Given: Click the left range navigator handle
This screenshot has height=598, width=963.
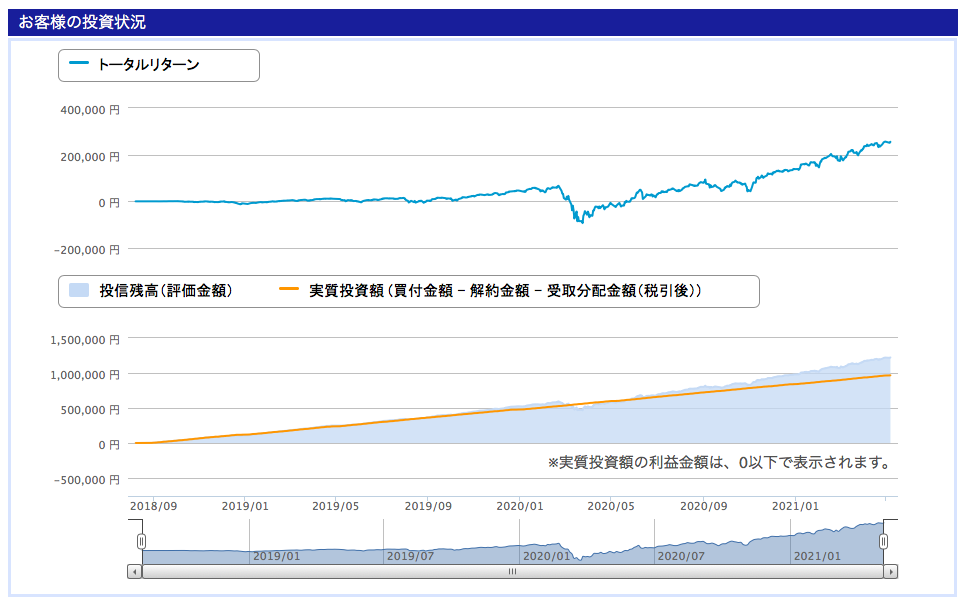Looking at the screenshot, I should click(141, 541).
